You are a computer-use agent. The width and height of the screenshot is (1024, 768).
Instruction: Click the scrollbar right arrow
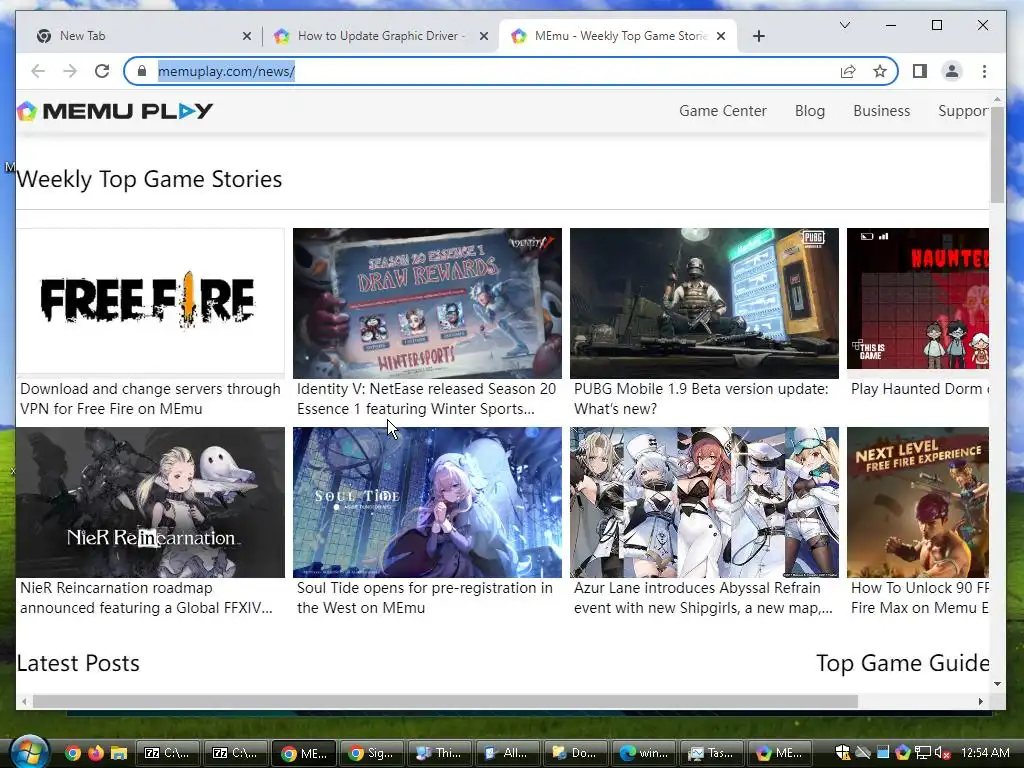pyautogui.click(x=980, y=701)
